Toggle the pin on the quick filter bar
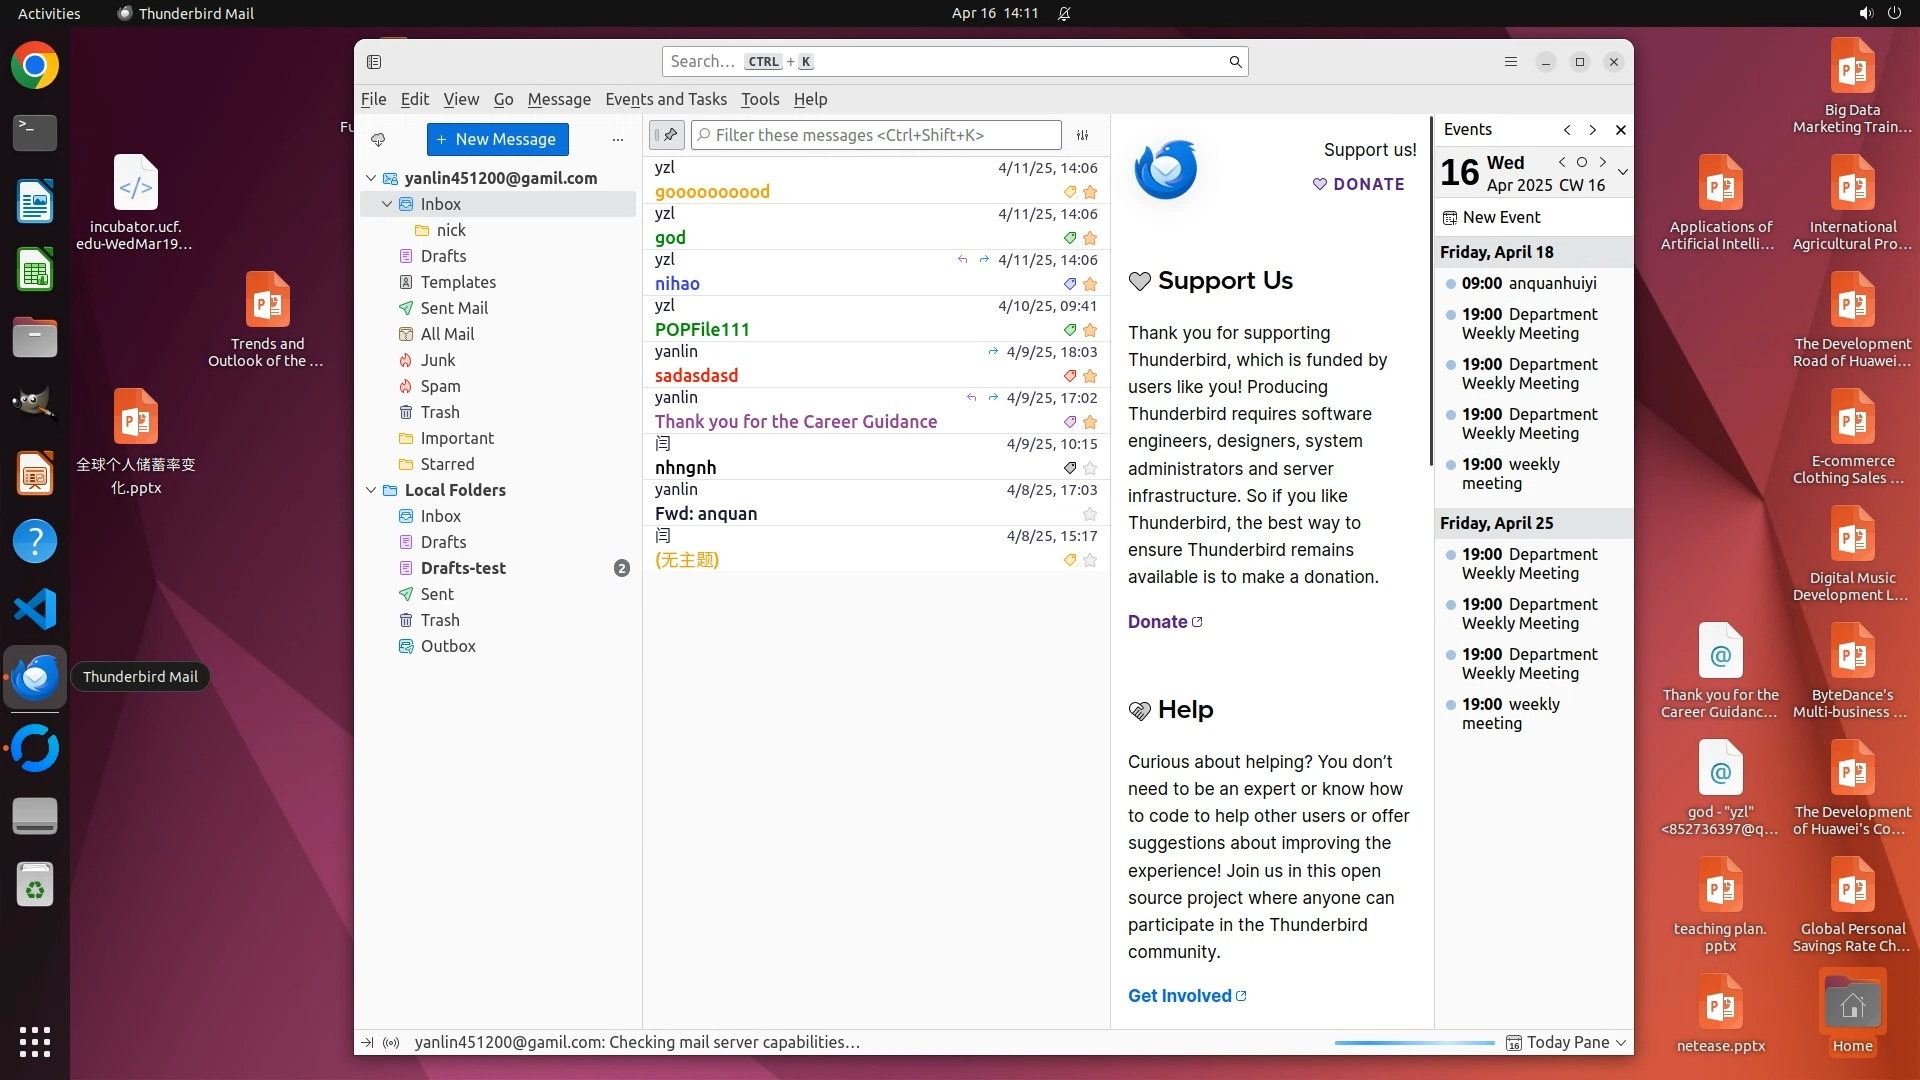Viewport: 1920px width, 1080px height. tap(667, 135)
